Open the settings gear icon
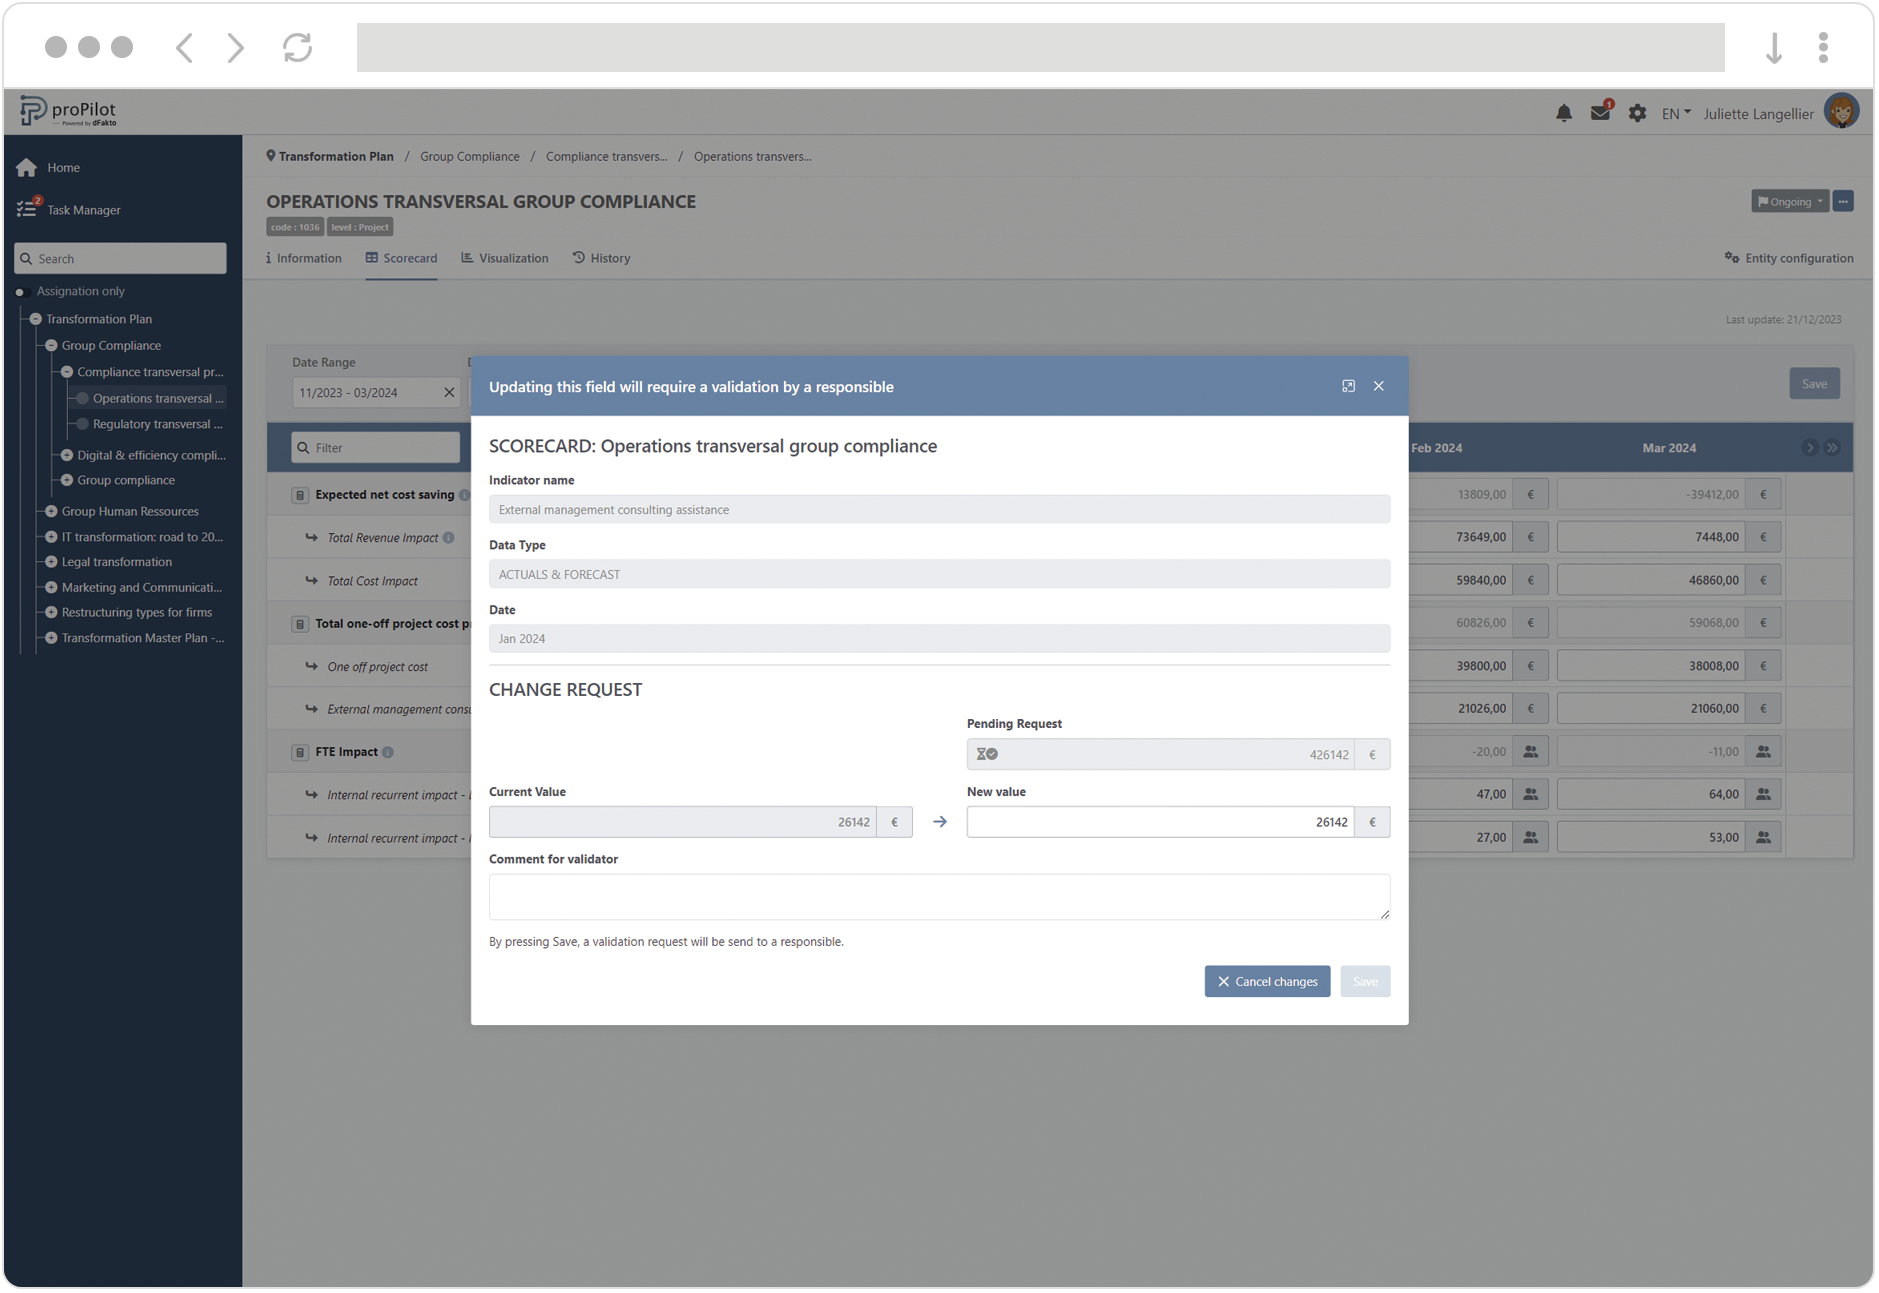This screenshot has height=1293, width=1879. click(x=1637, y=114)
